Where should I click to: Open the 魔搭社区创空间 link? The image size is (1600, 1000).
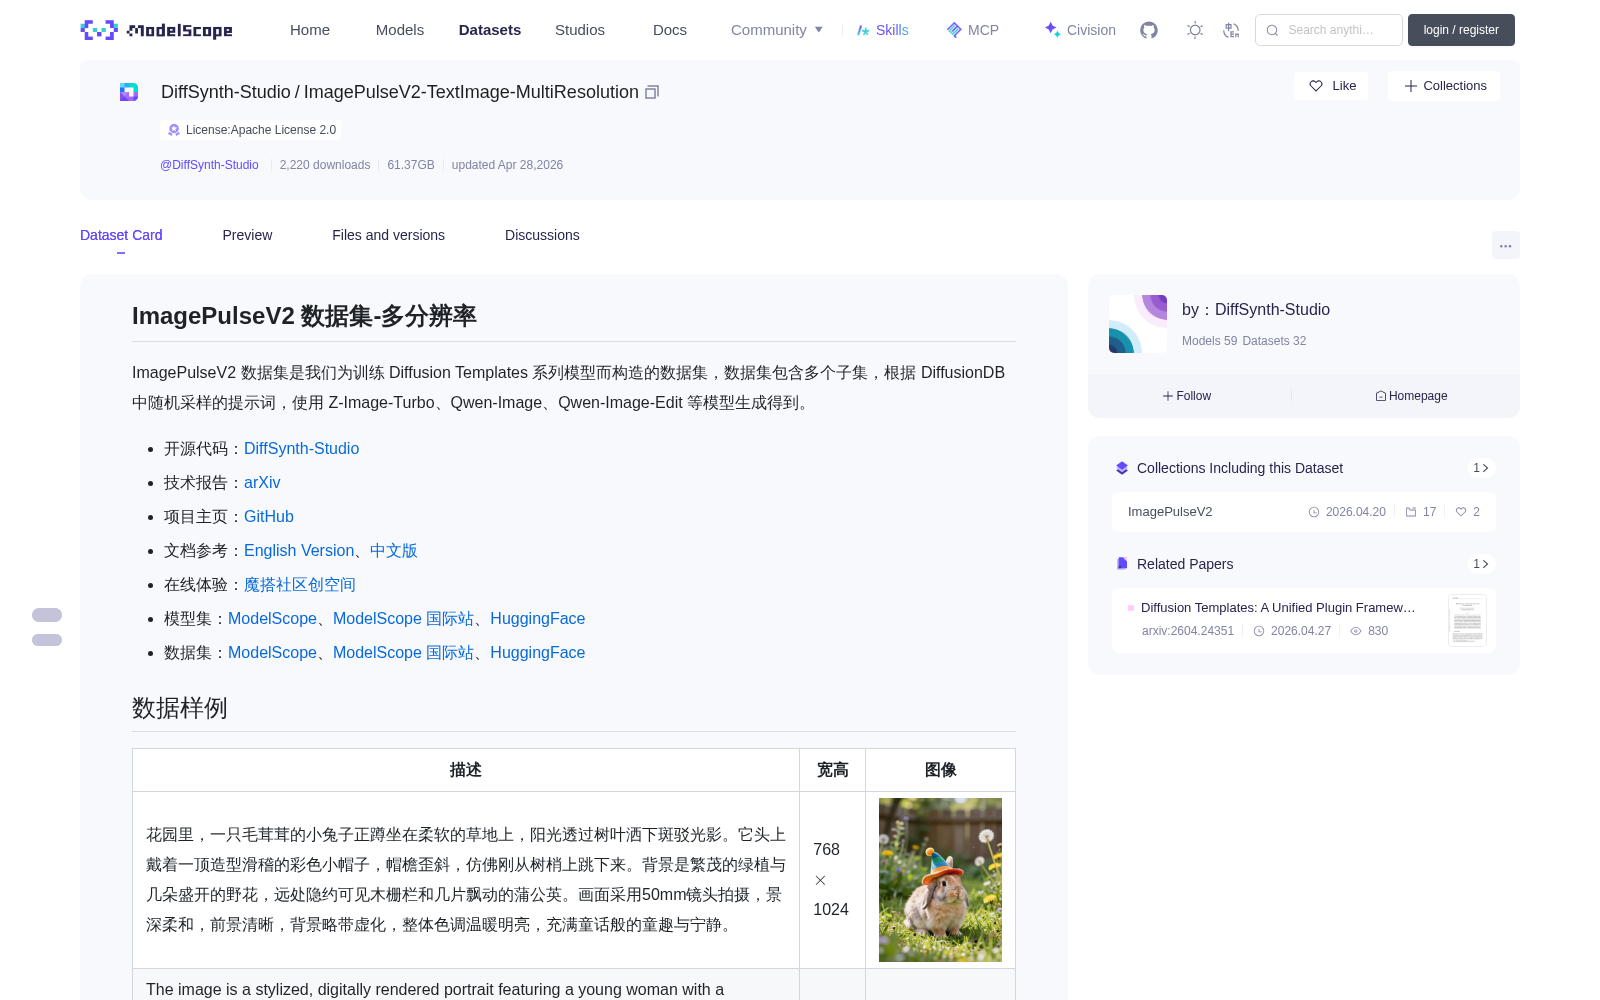300,585
